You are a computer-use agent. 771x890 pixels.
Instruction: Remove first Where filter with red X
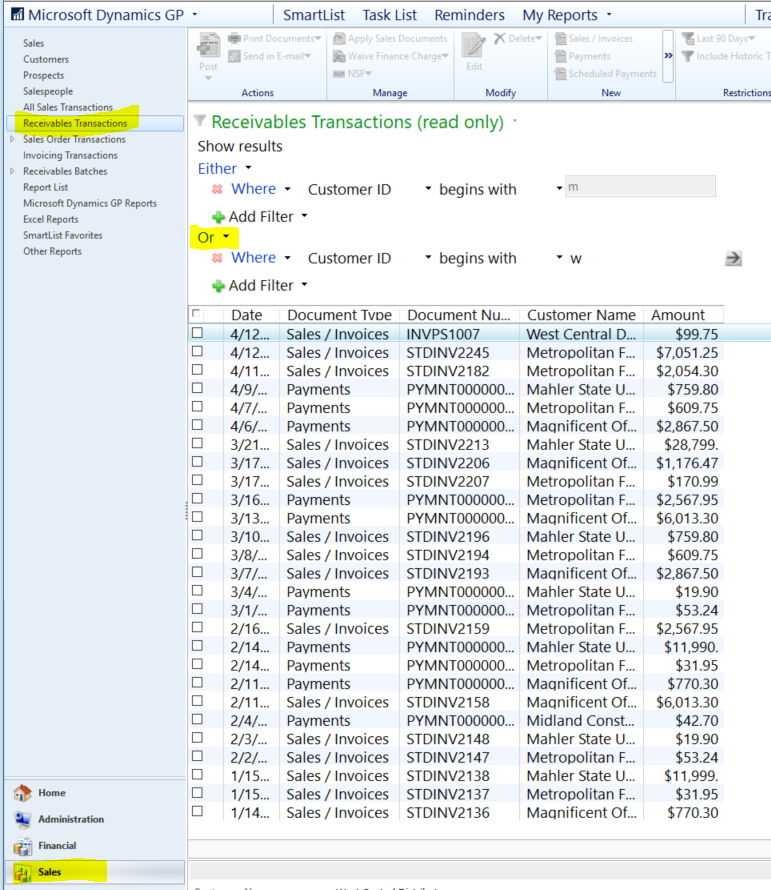(x=217, y=189)
